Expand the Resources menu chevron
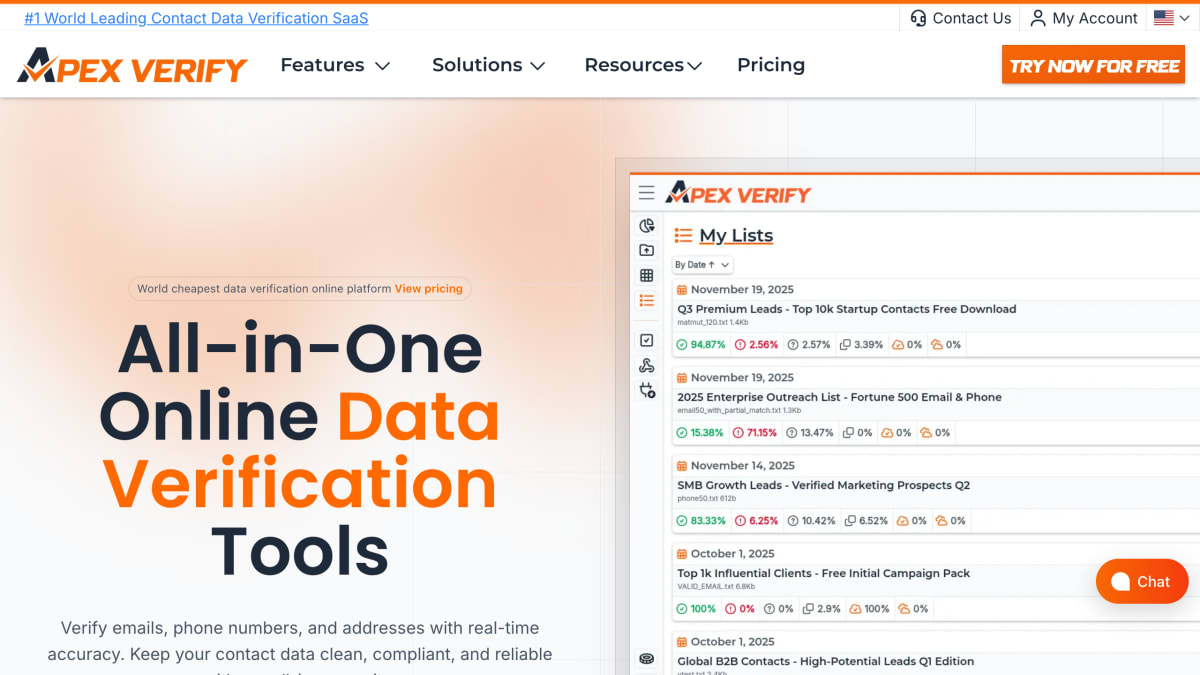 (x=695, y=66)
